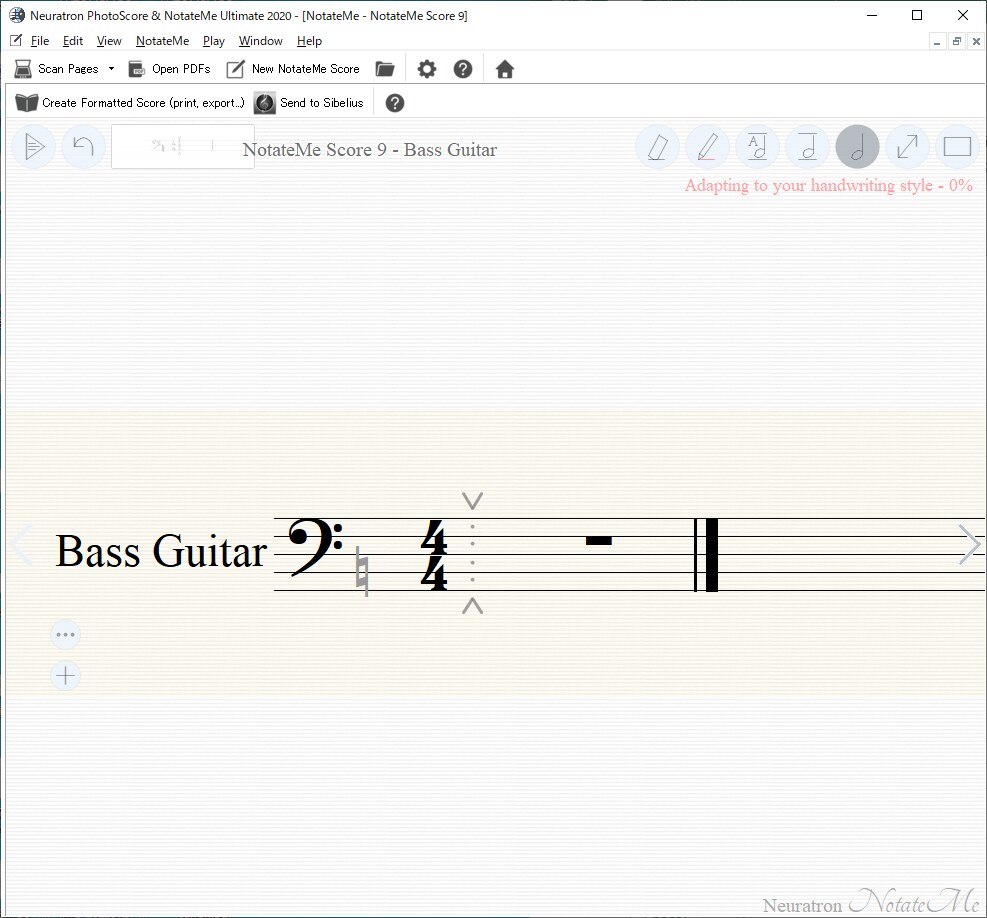The height and width of the screenshot is (918, 987).
Task: Click the NotateMe Score 9 - Bass Guitar title
Action: point(370,150)
